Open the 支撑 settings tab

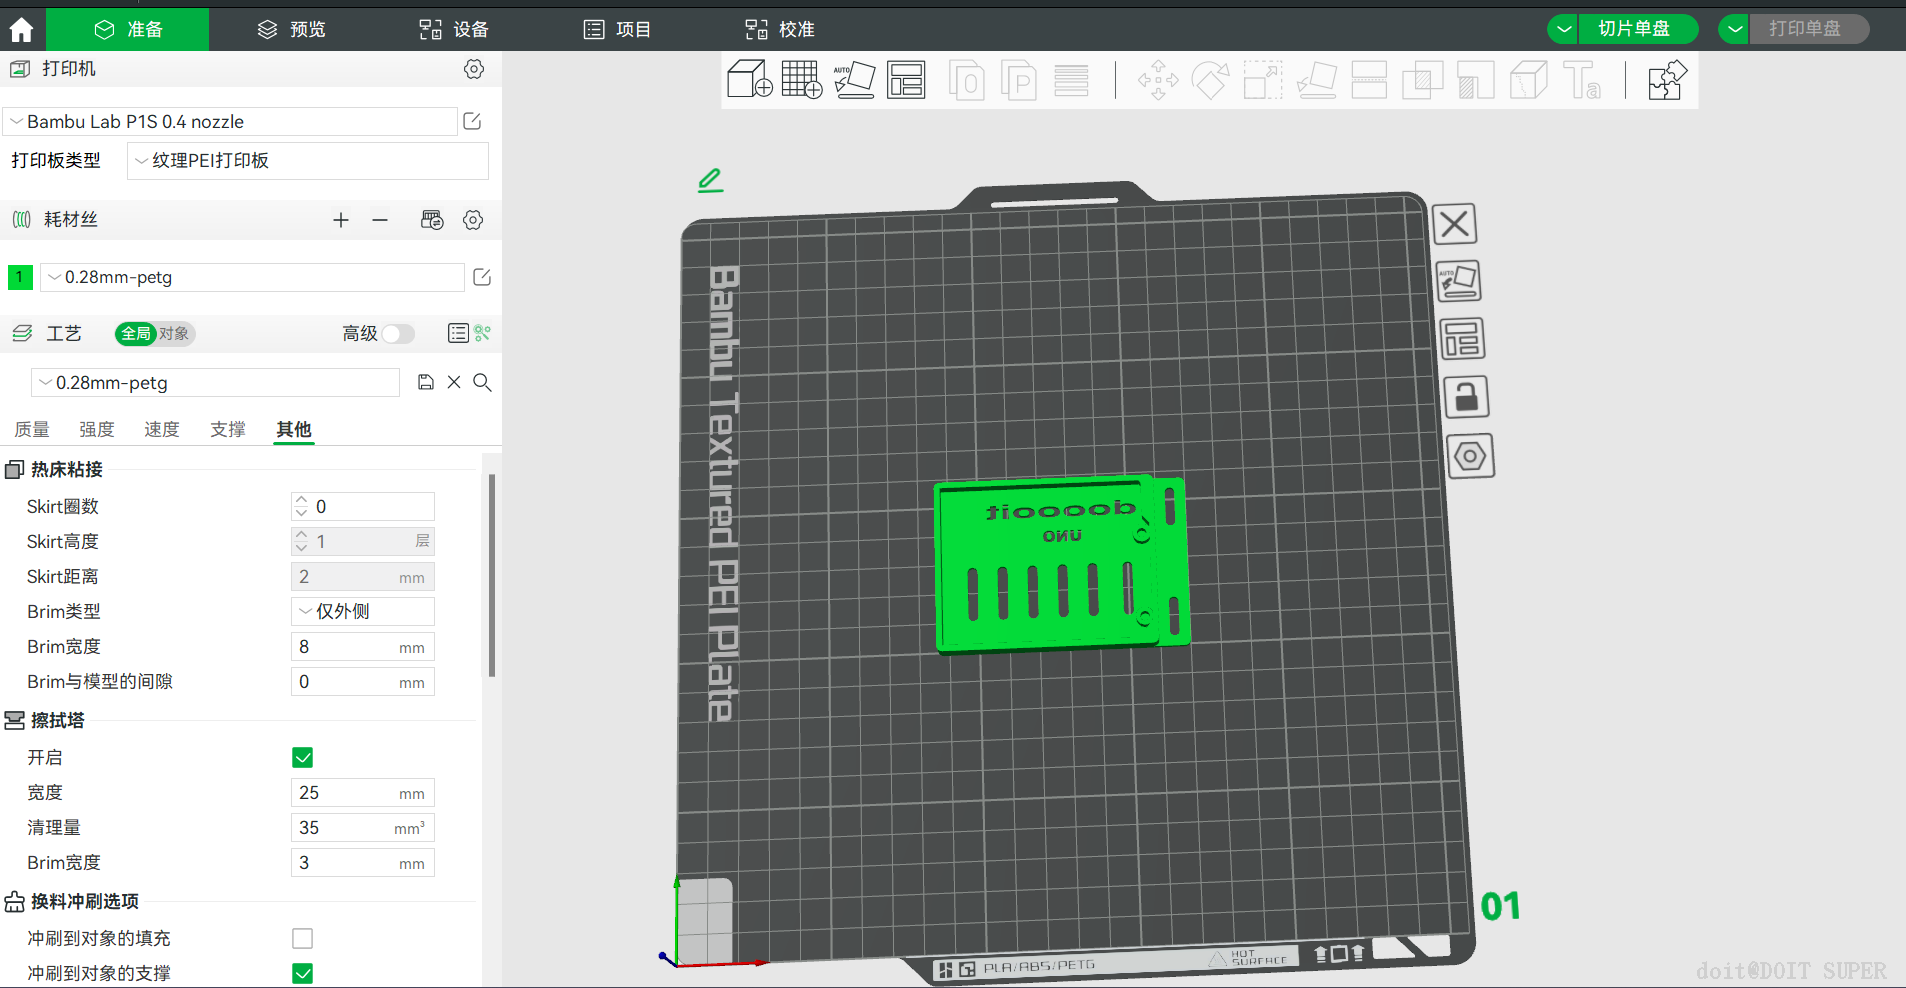[227, 429]
